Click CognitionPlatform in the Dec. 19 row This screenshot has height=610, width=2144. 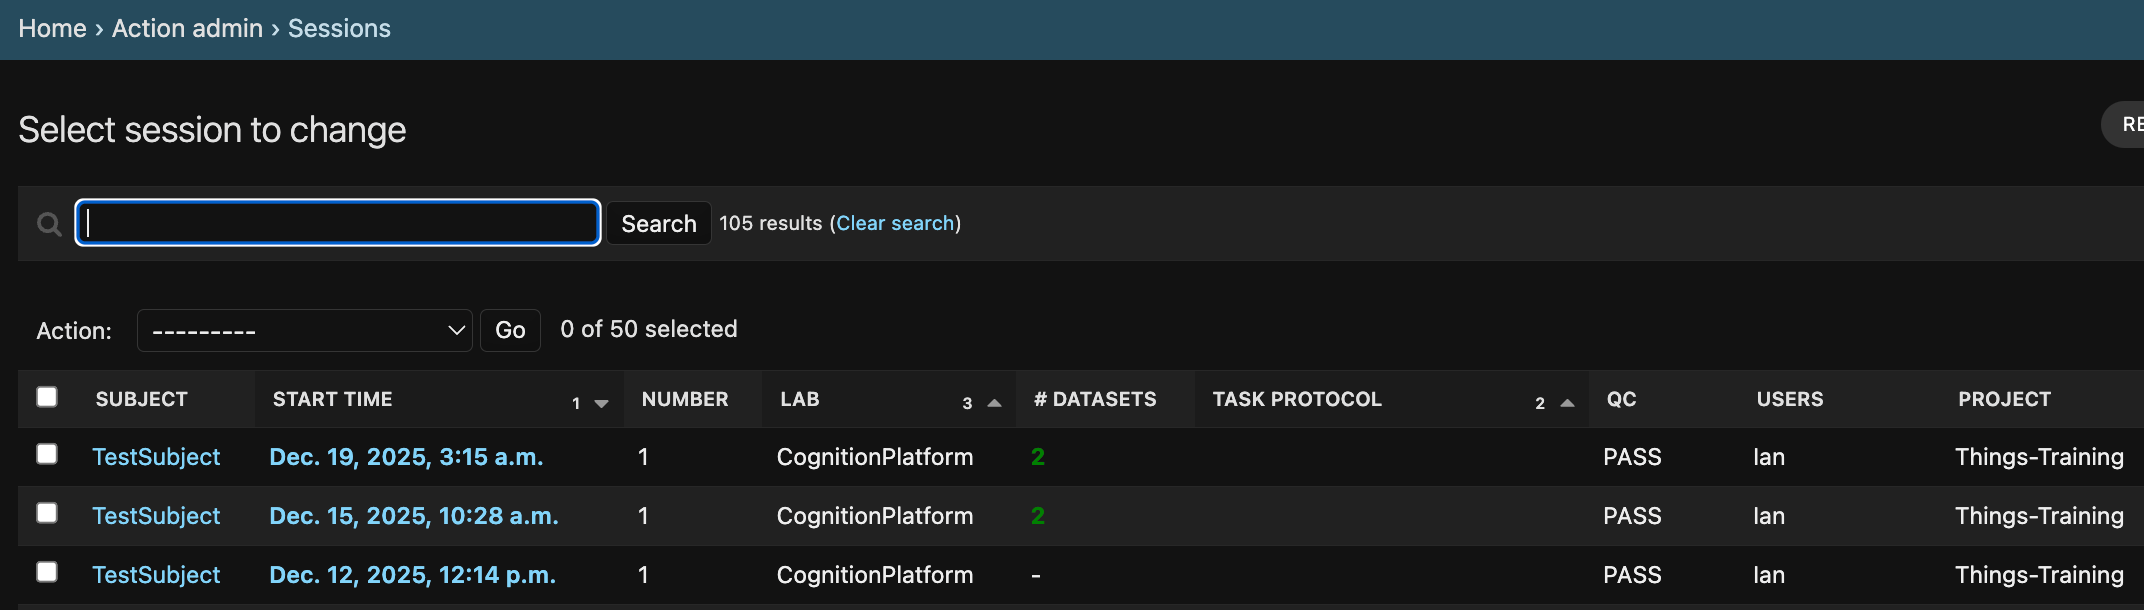coord(875,457)
